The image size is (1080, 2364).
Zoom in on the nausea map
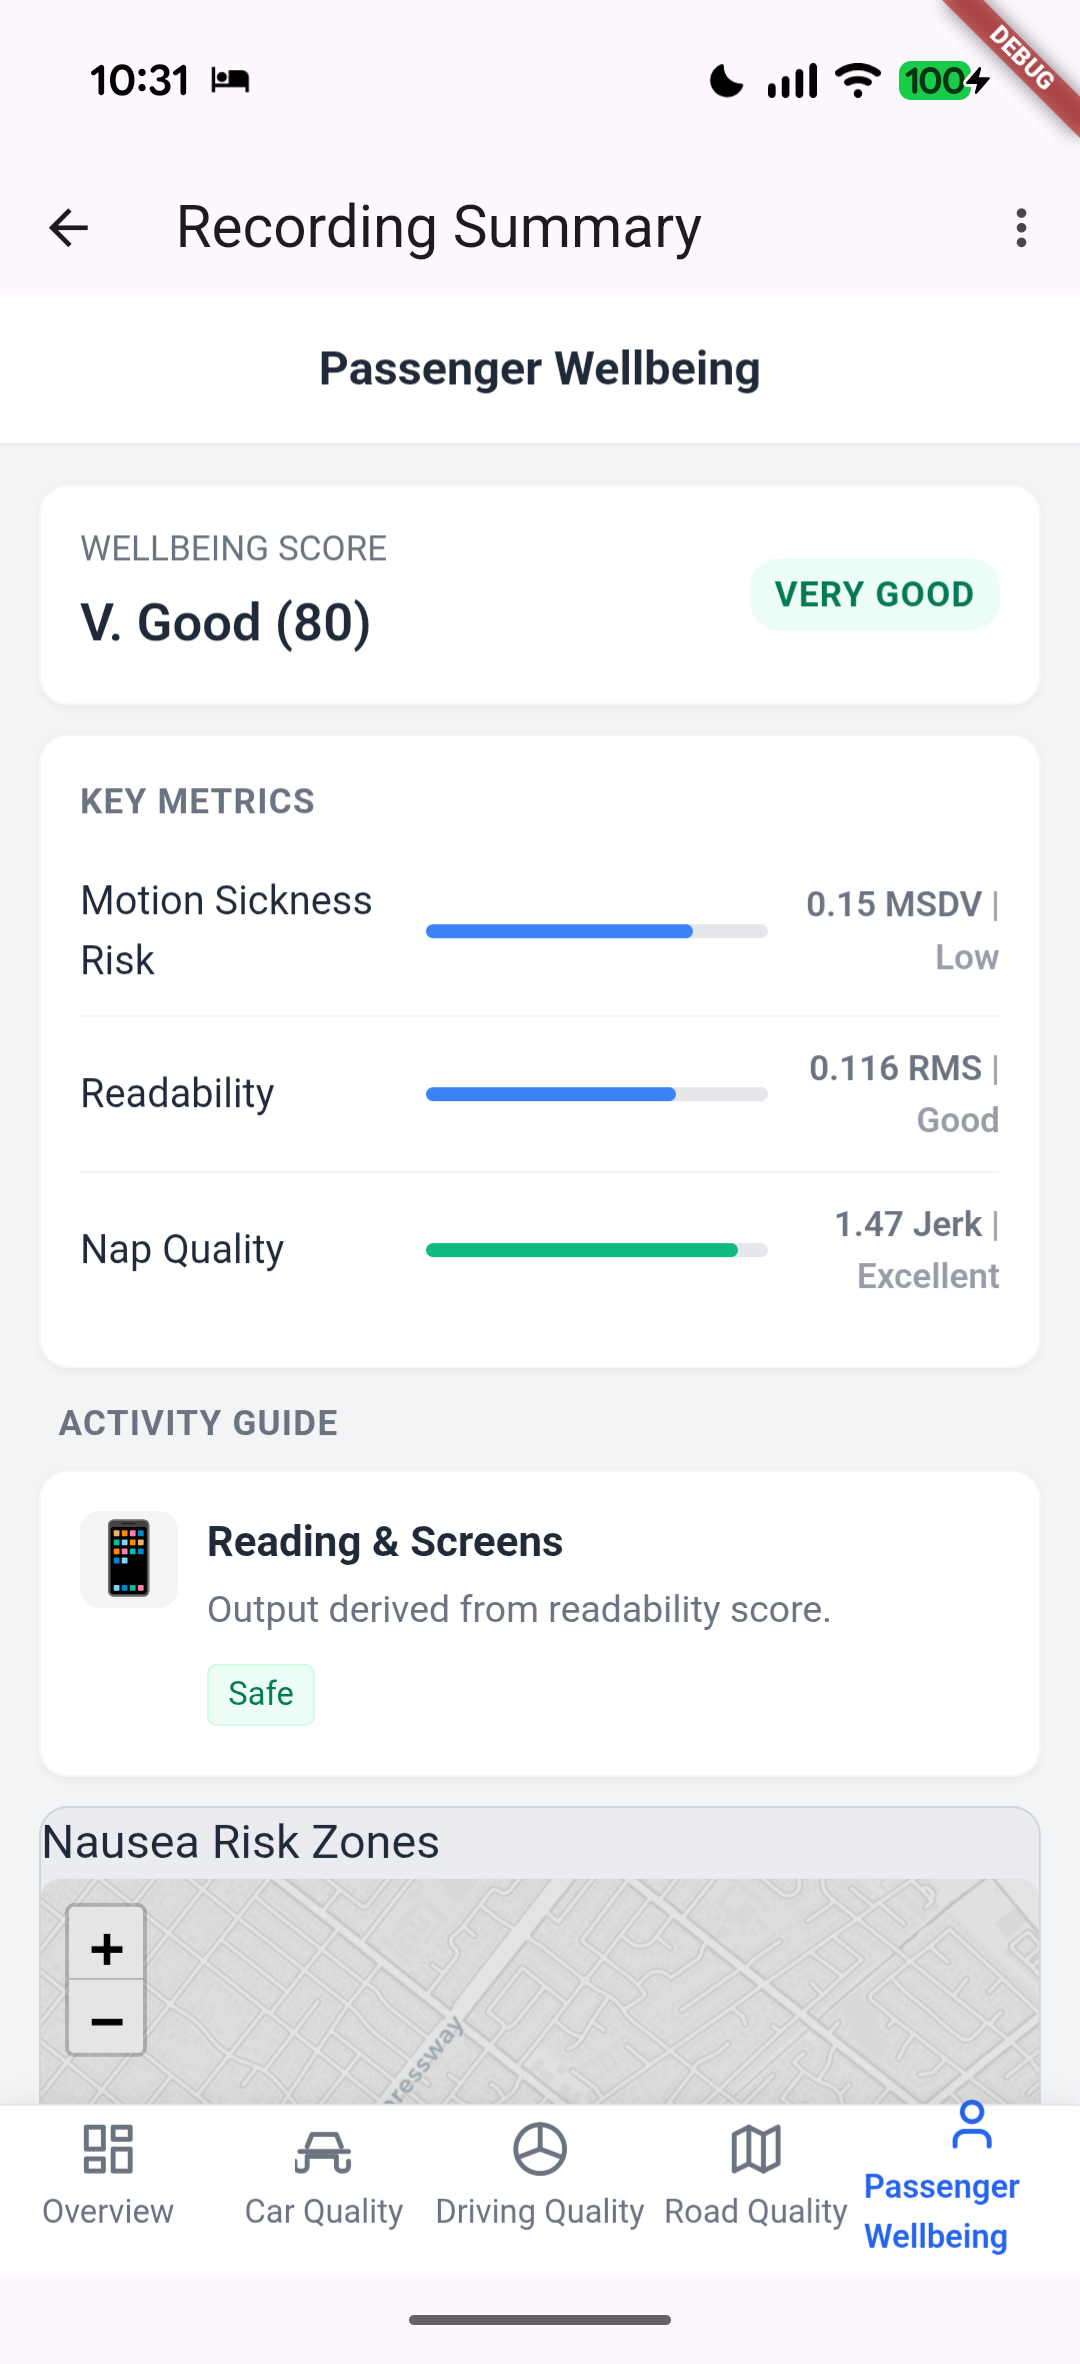pos(107,1948)
